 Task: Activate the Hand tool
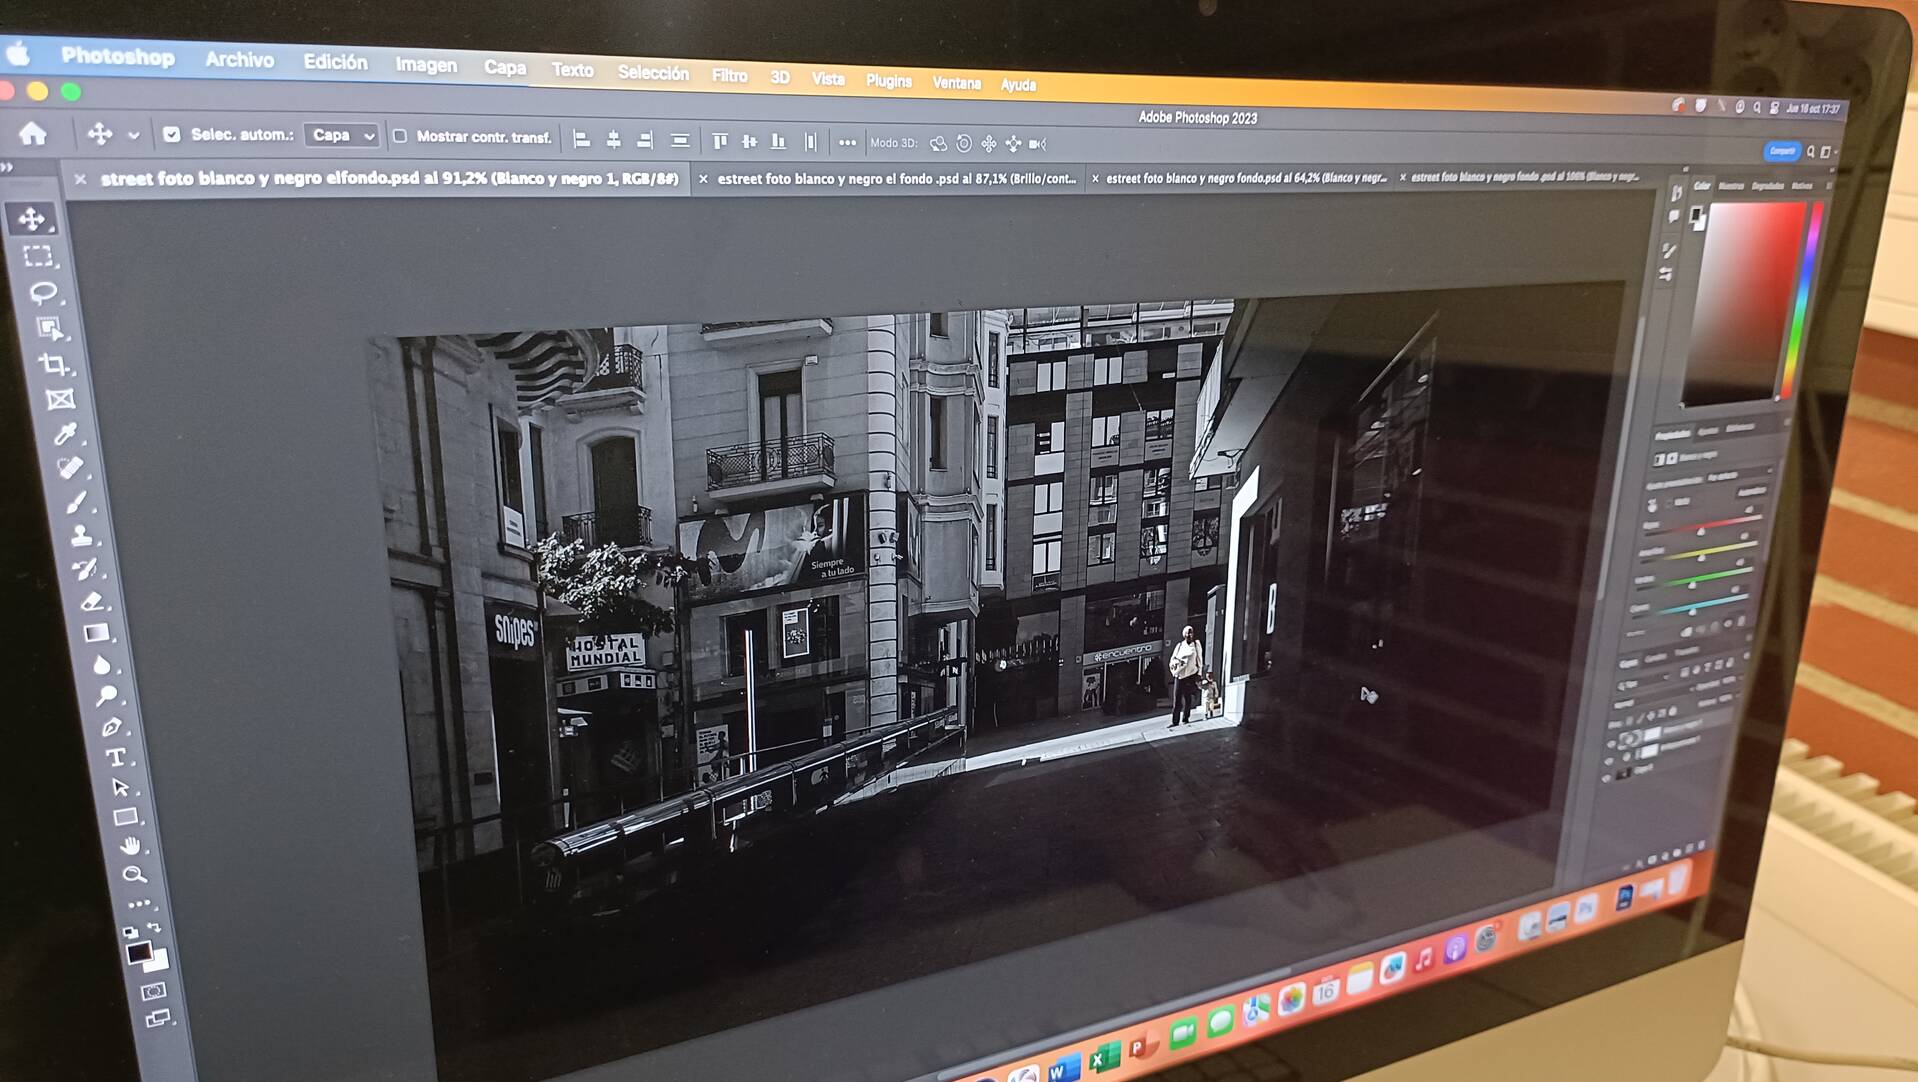pyautogui.click(x=130, y=845)
